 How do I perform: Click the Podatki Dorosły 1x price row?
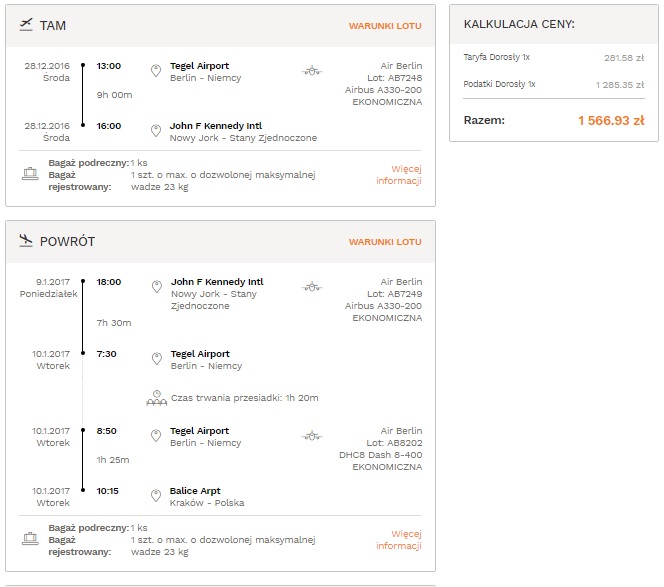554,84
